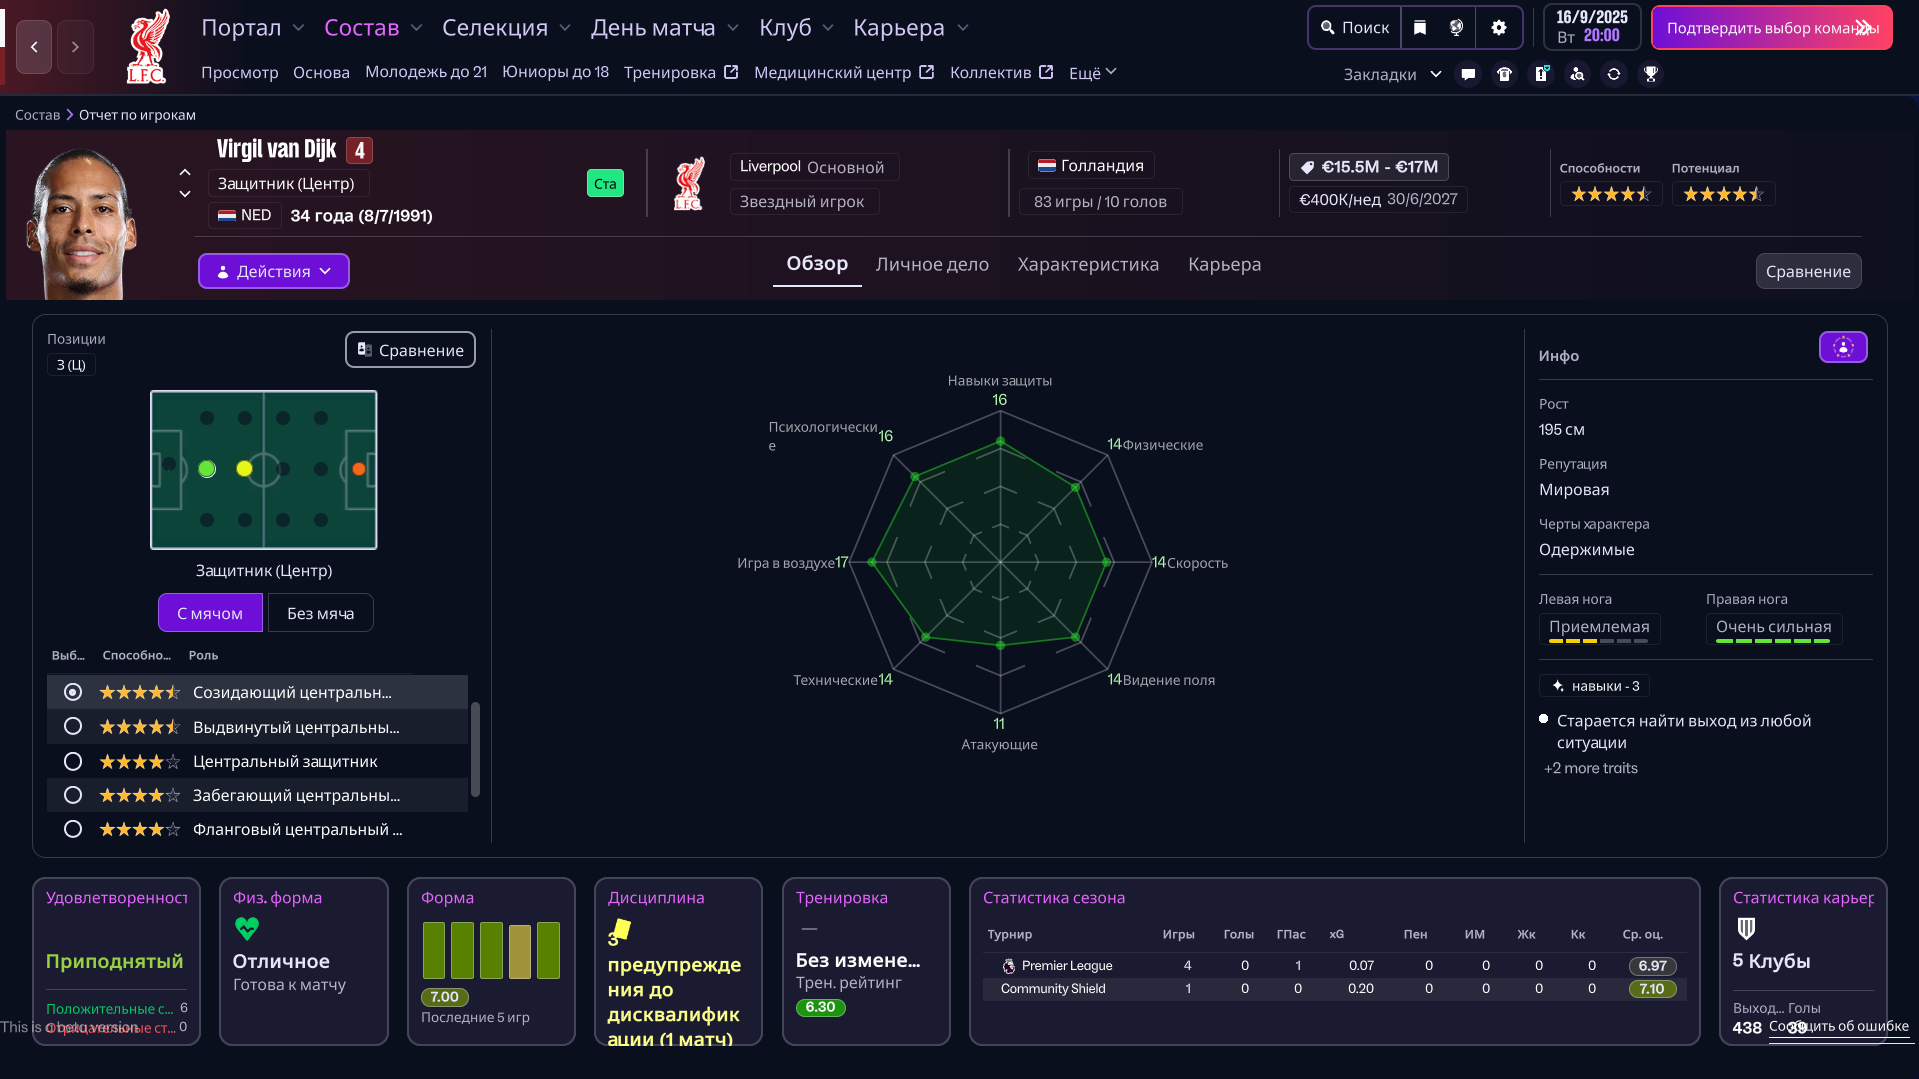Click the +2 more traits link
Viewport: 1919px width, 1079px height.
[1591, 768]
